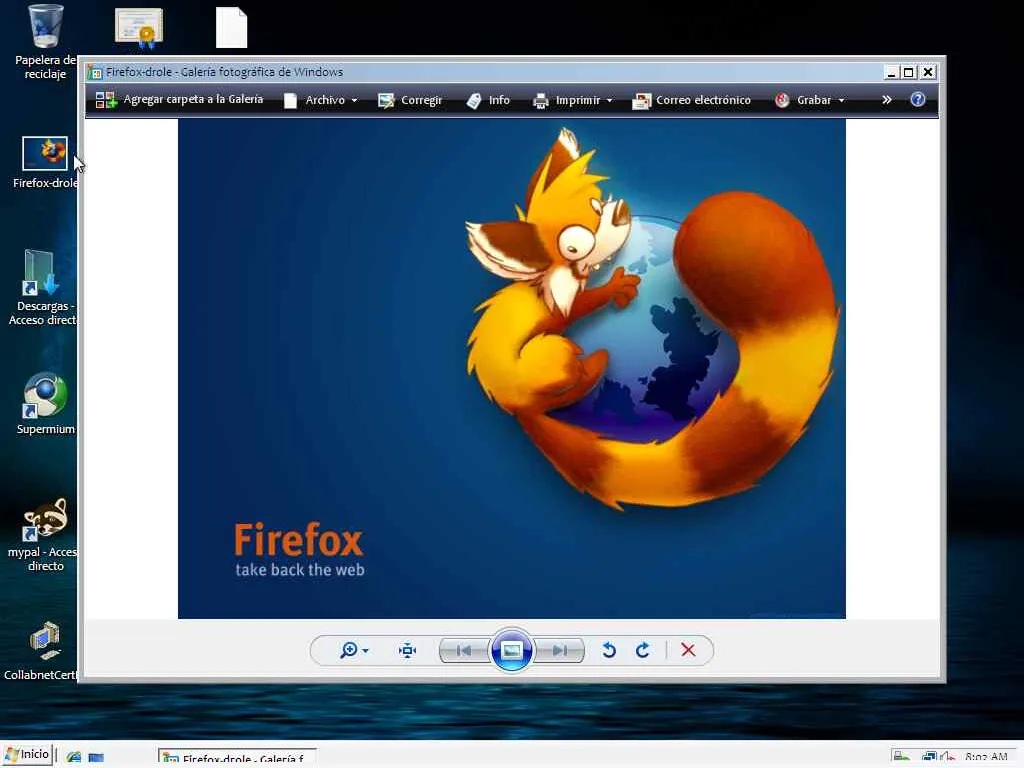1024x768 pixels.
Task: Select Firefox-drole desktop thumbnail
Action: (45, 163)
